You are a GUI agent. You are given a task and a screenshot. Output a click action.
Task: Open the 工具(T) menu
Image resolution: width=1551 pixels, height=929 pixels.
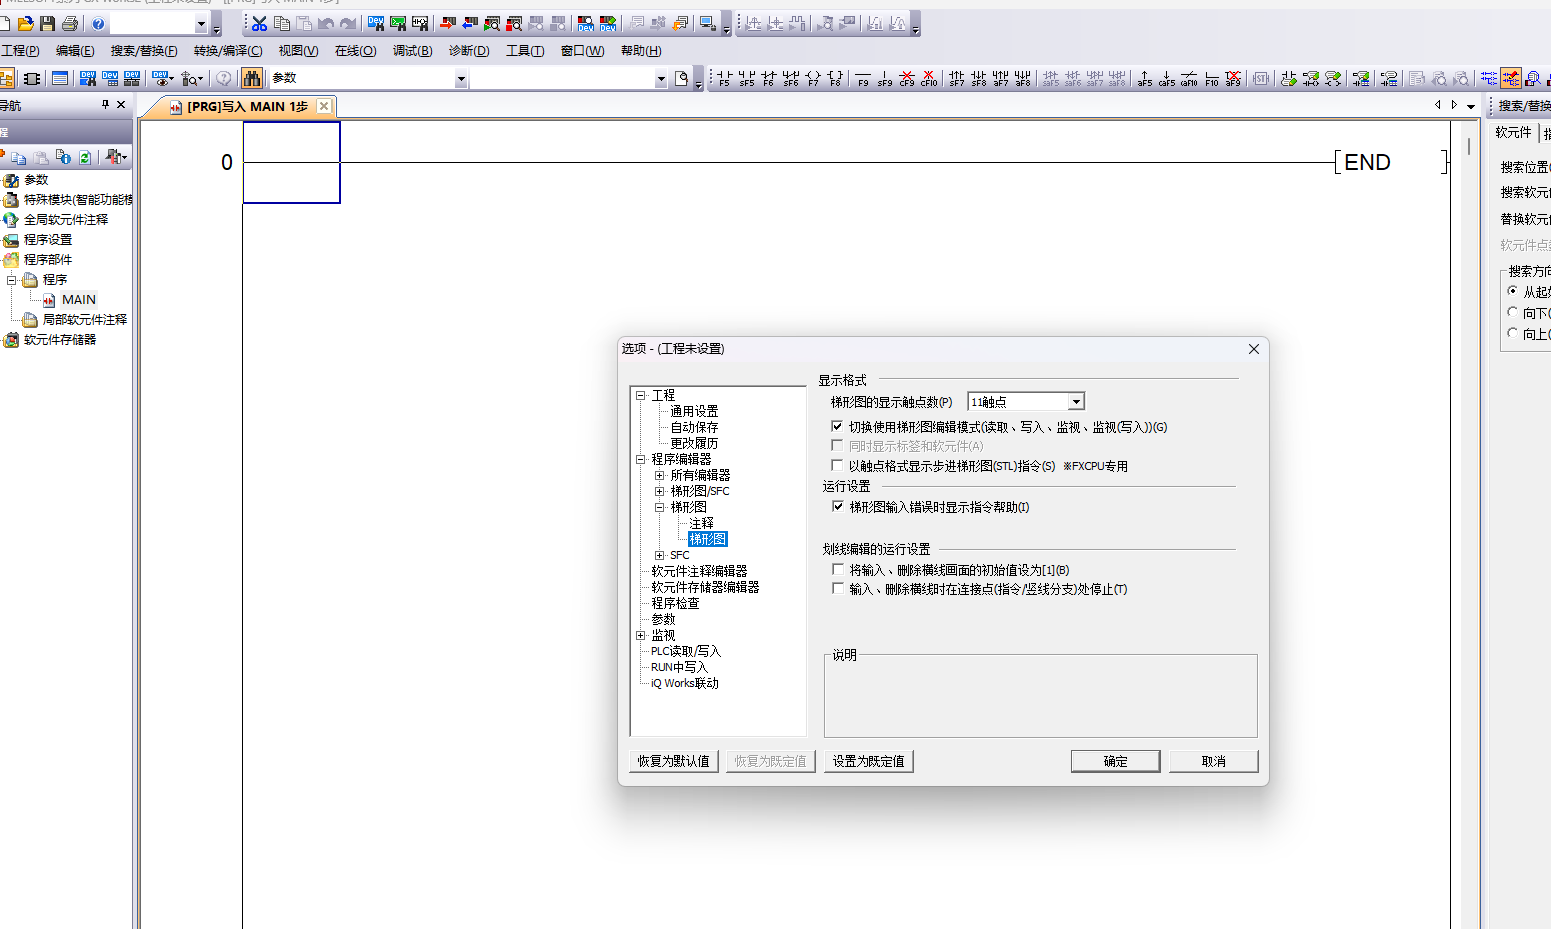525,51
